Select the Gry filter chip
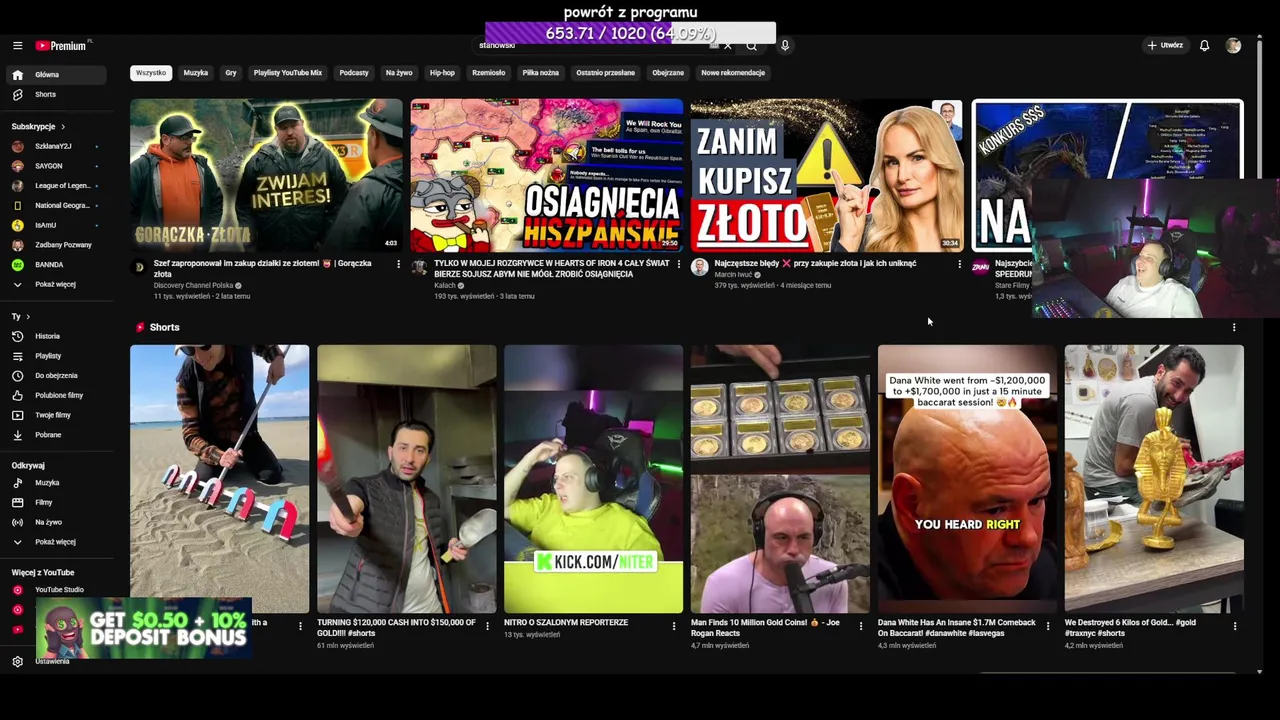Viewport: 1280px width, 720px height. pyautogui.click(x=231, y=73)
